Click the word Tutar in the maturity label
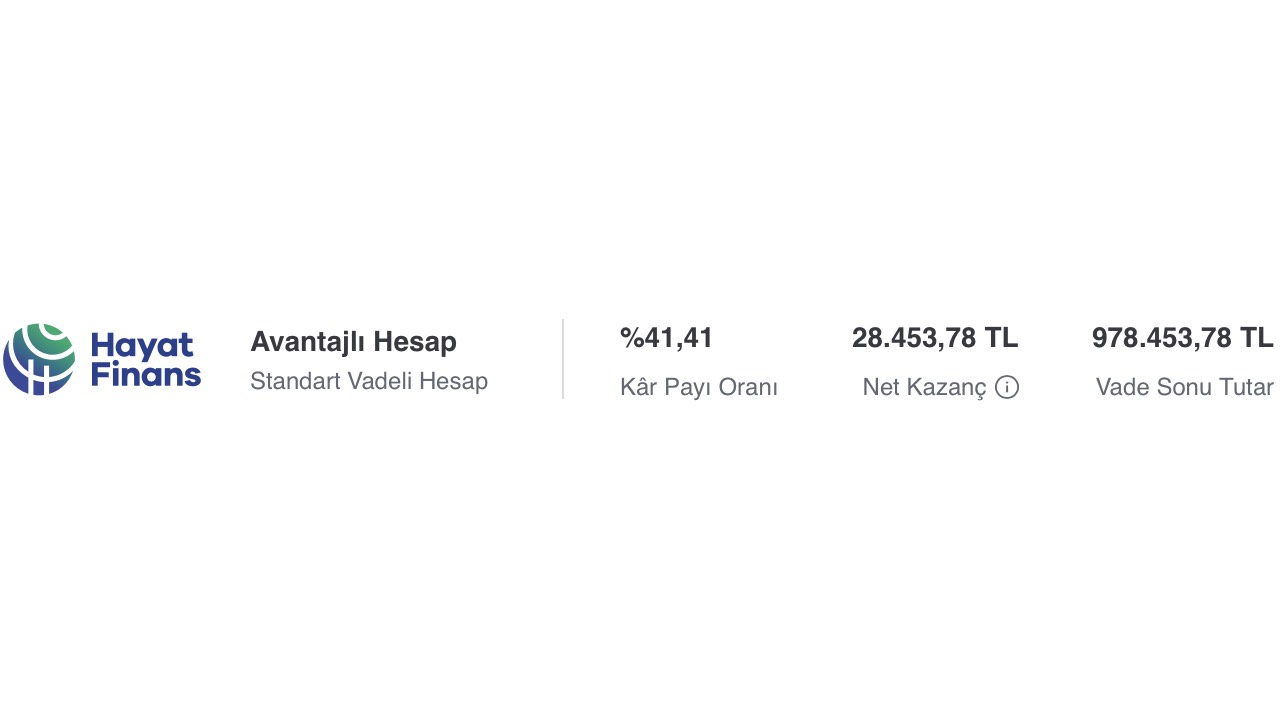 click(x=1246, y=387)
